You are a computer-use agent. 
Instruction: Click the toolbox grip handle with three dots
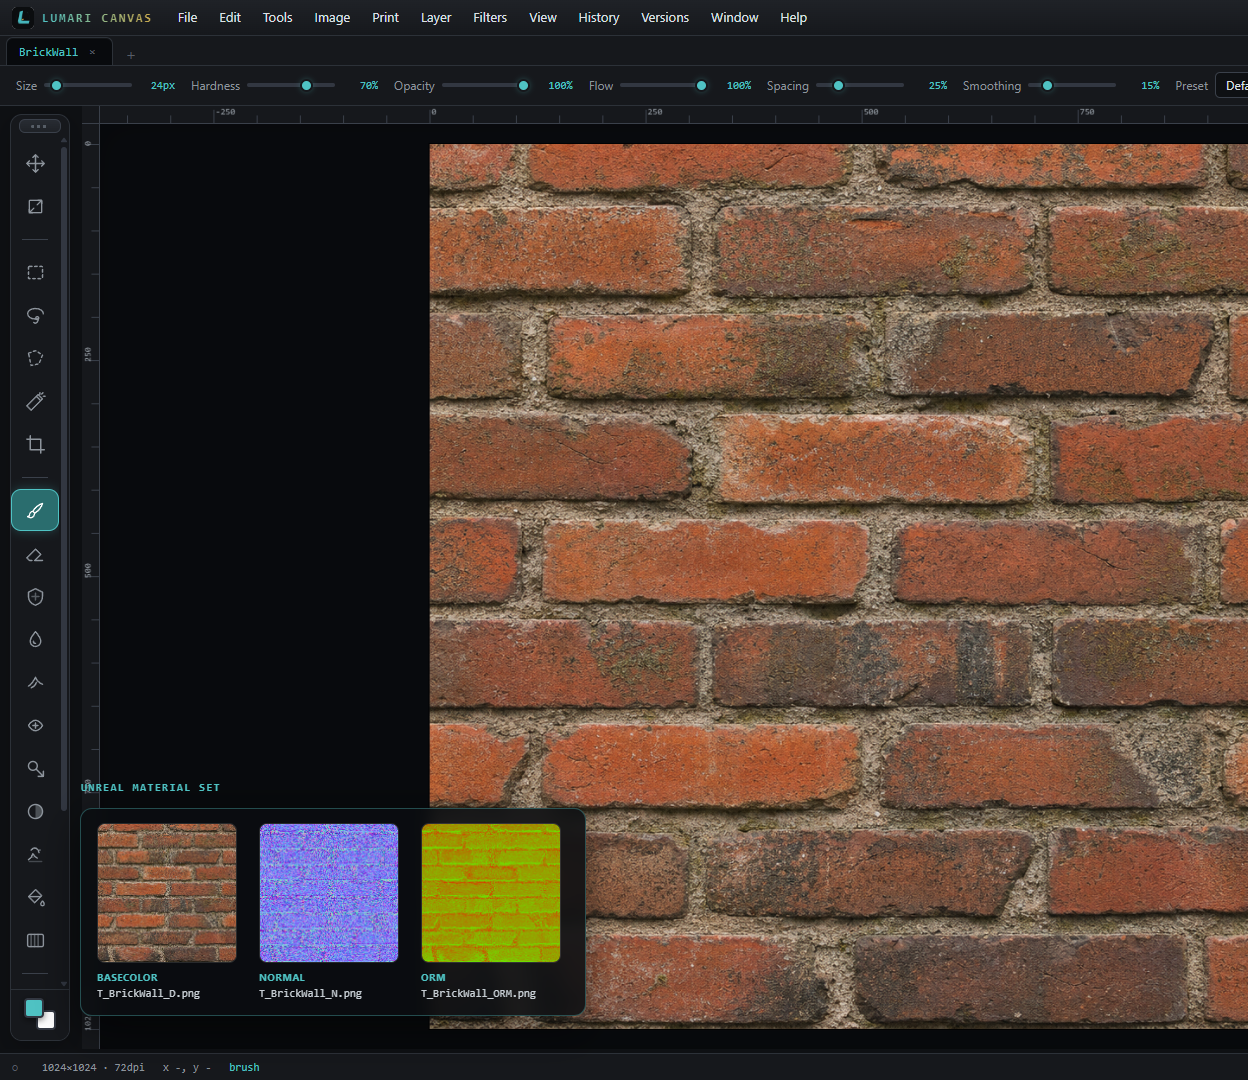pyautogui.click(x=39, y=126)
